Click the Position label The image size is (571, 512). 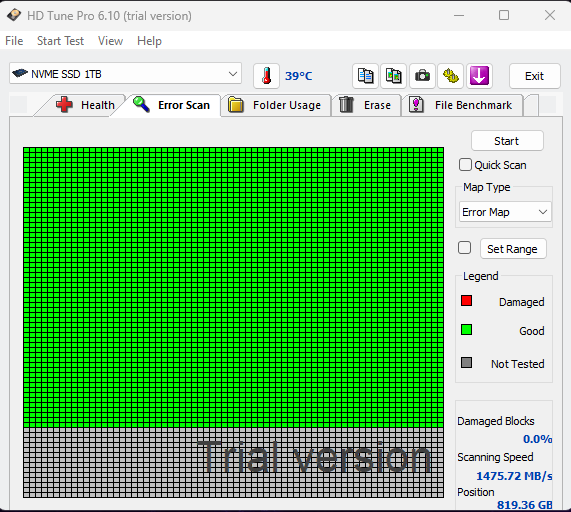point(476,492)
